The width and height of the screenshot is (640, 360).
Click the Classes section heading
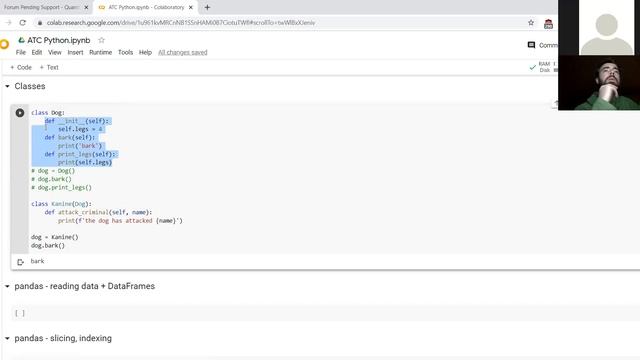coord(30,86)
